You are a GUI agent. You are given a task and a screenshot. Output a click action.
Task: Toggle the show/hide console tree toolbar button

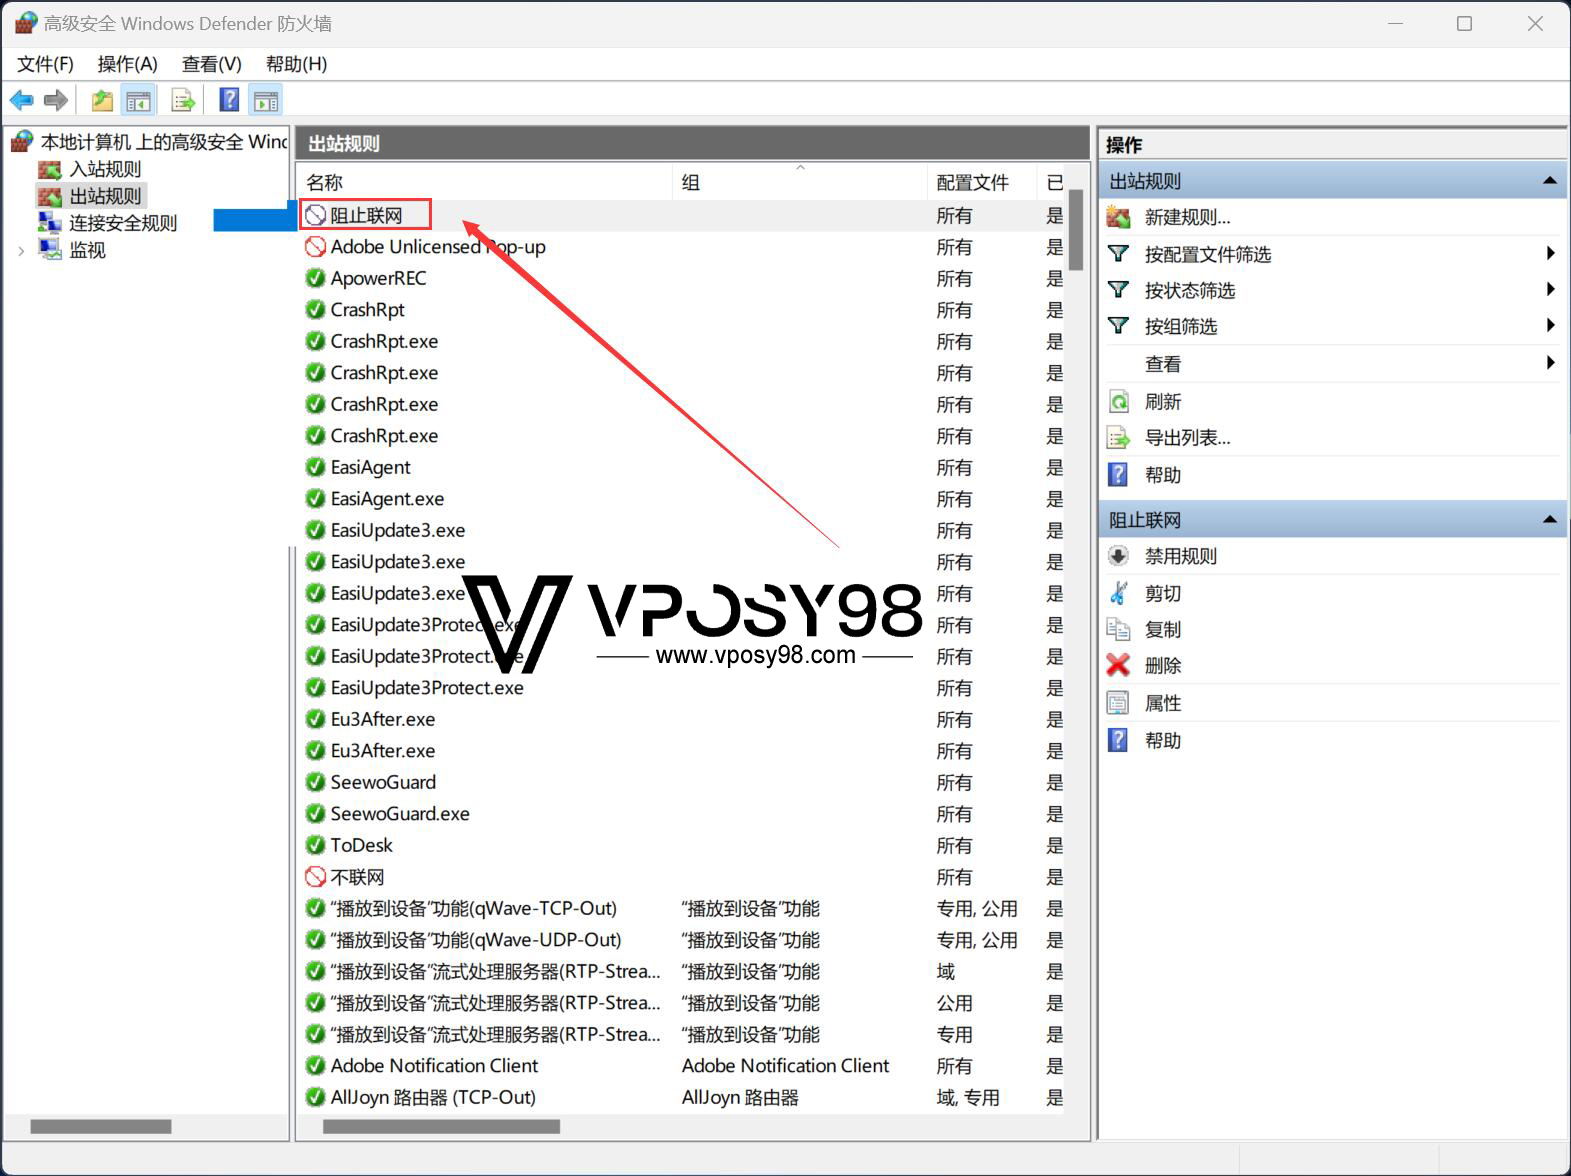(x=138, y=100)
